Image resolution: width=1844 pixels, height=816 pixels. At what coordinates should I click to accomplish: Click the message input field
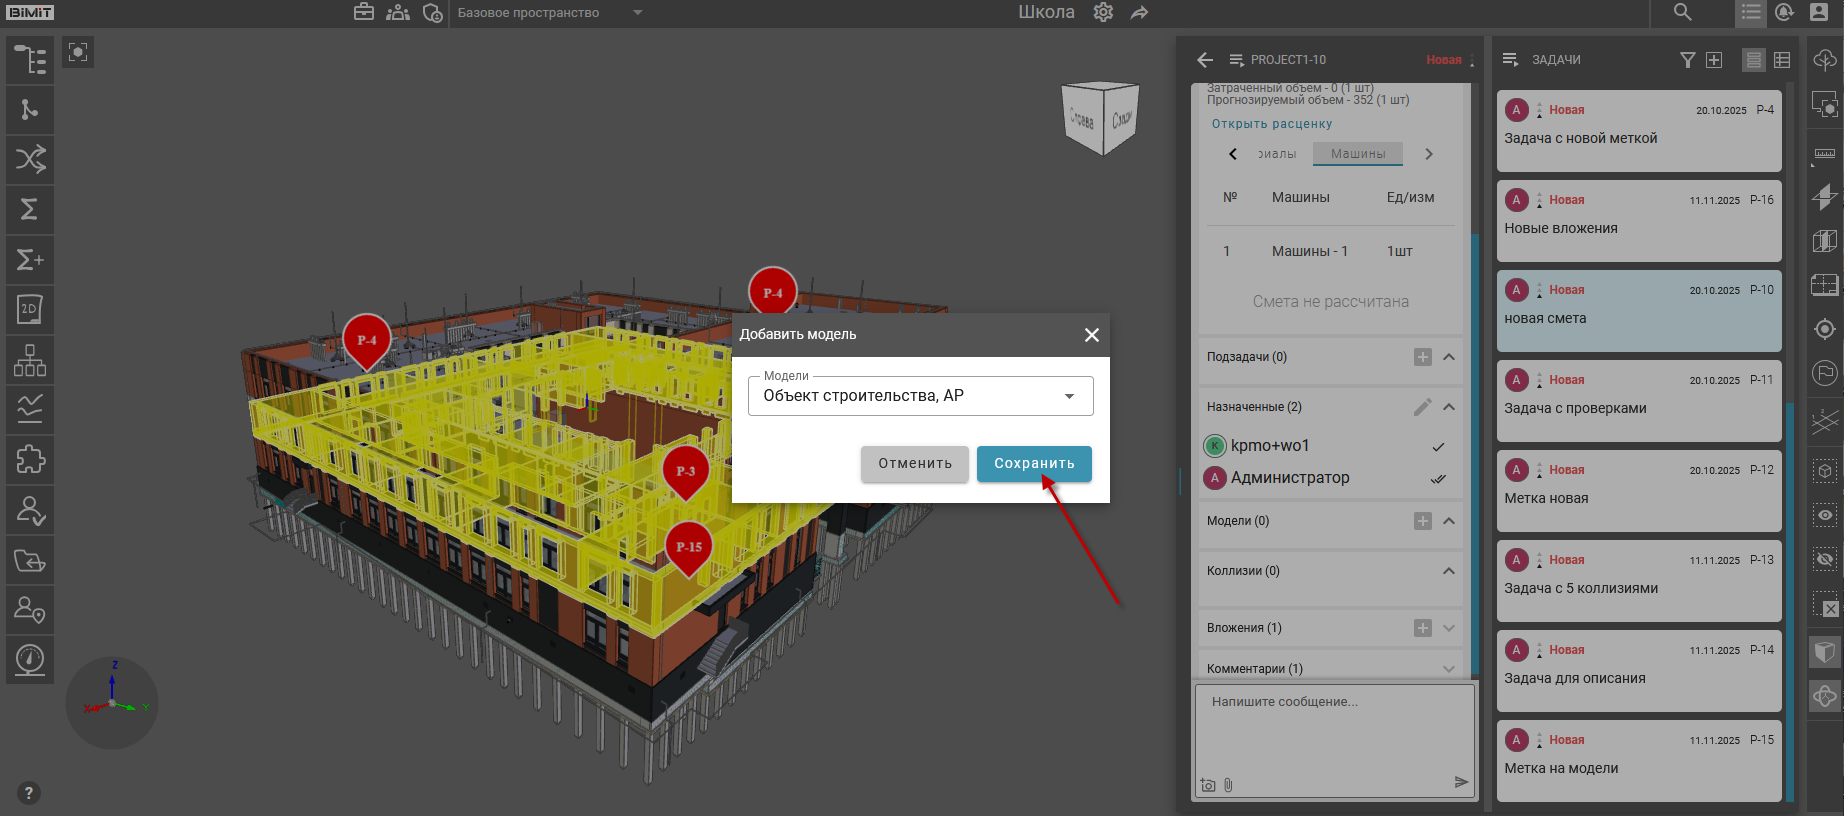pyautogui.click(x=1334, y=730)
